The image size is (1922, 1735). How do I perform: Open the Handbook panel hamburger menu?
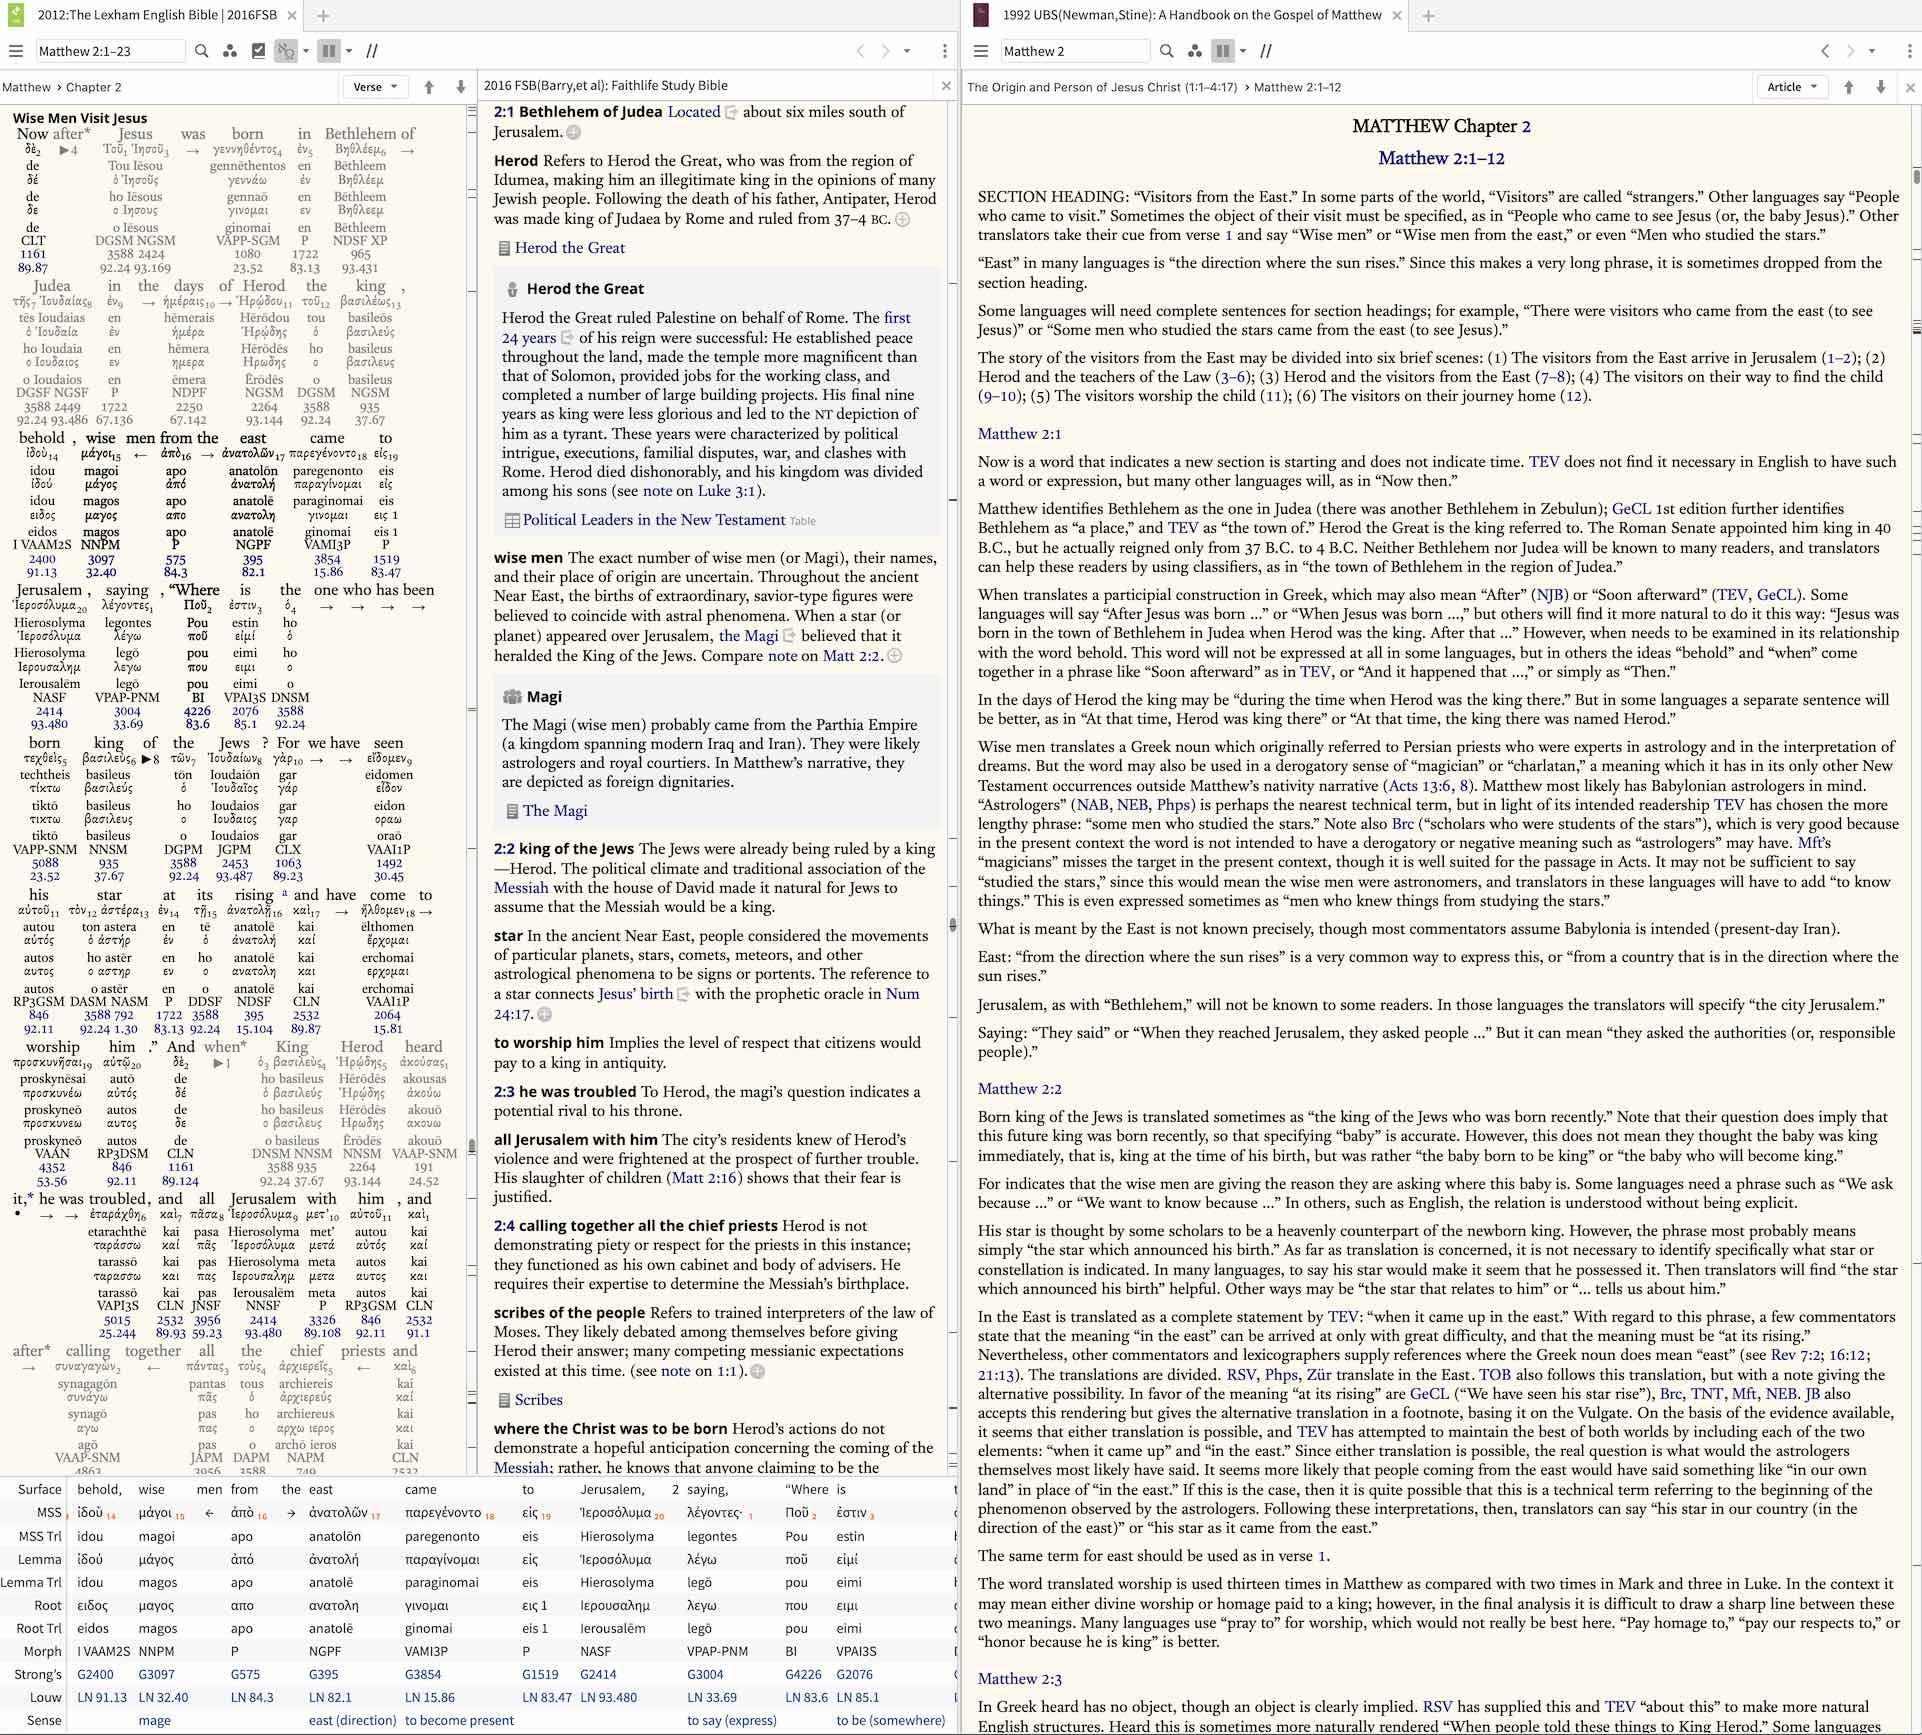point(981,51)
